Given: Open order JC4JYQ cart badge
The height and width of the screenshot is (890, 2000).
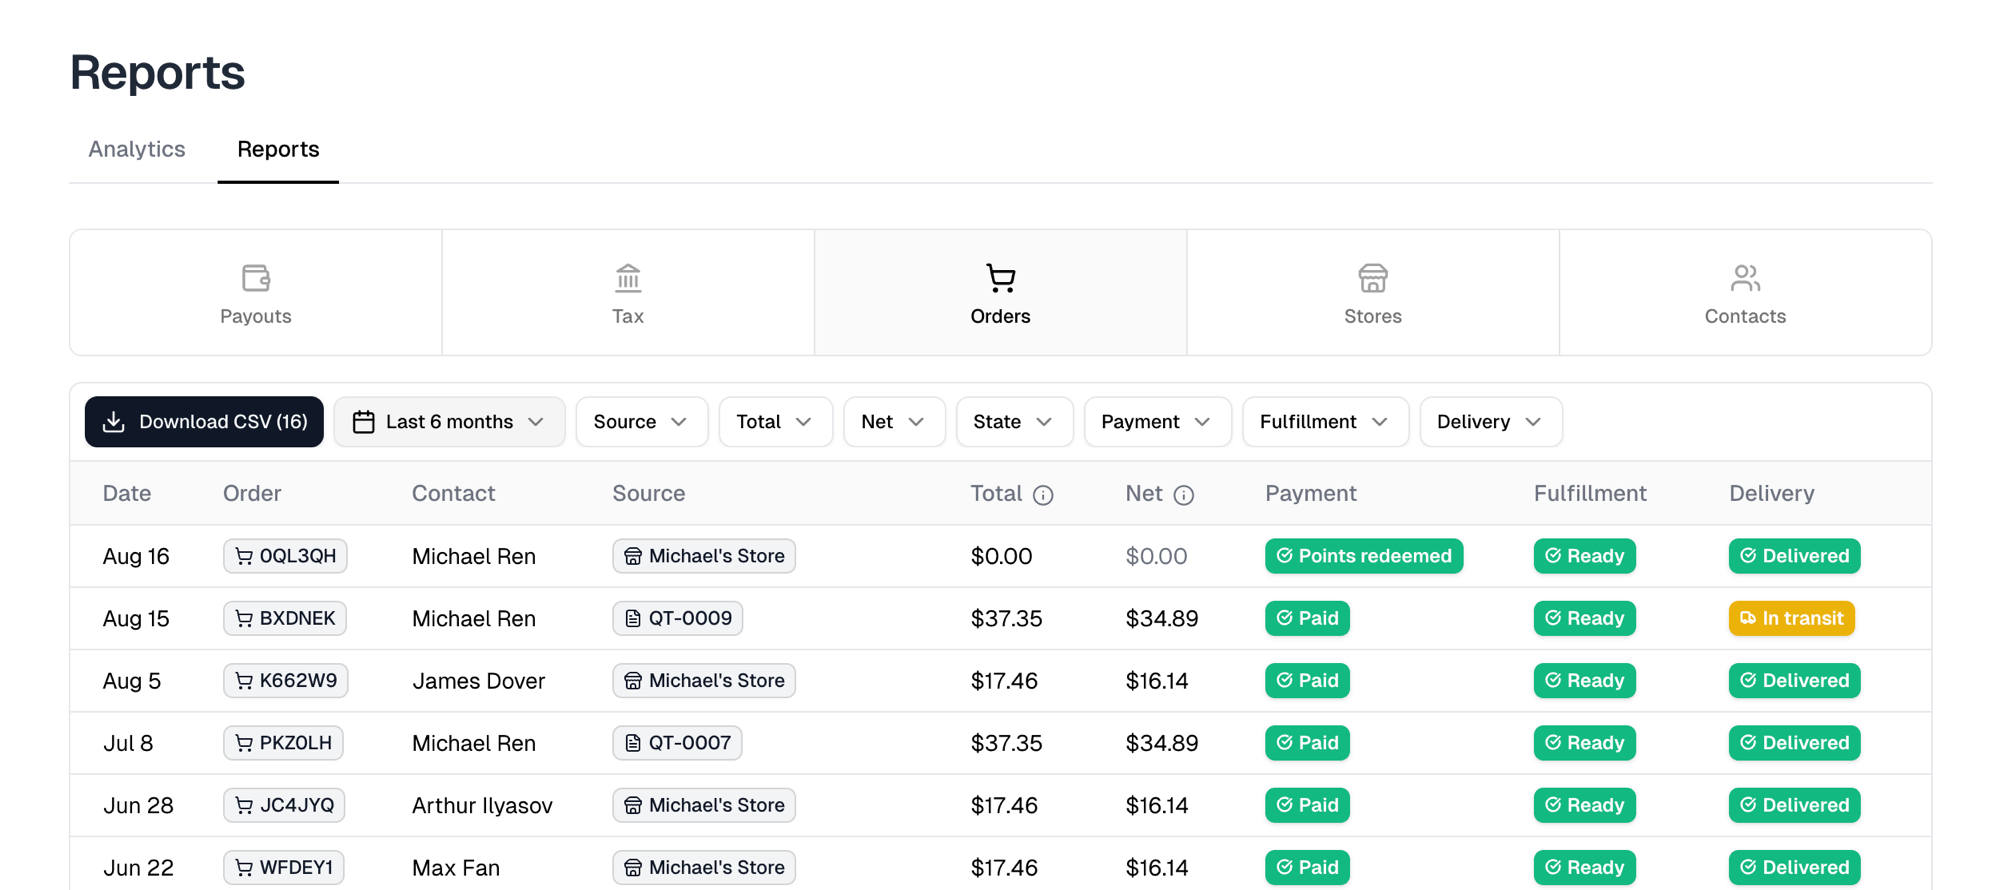Looking at the screenshot, I should tap(284, 805).
